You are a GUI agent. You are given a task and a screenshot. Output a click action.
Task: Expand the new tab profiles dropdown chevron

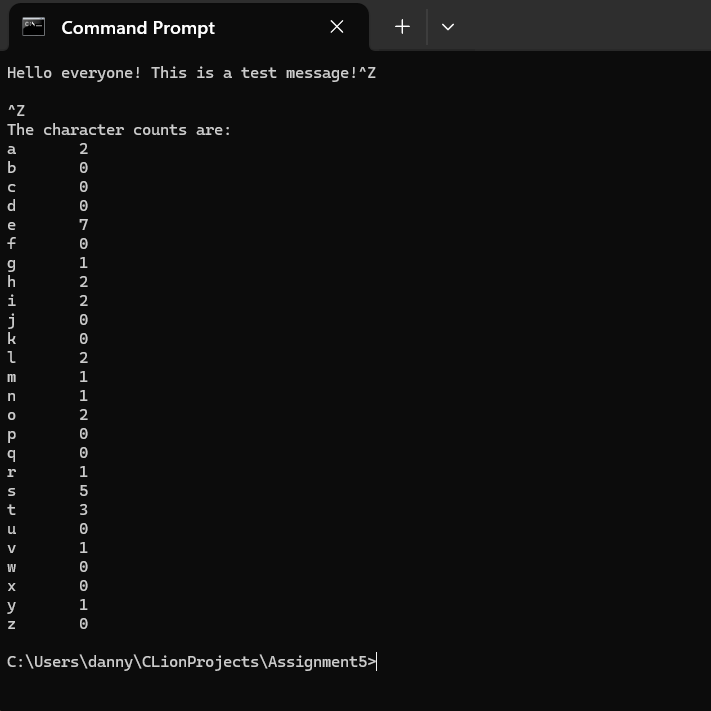pos(448,27)
